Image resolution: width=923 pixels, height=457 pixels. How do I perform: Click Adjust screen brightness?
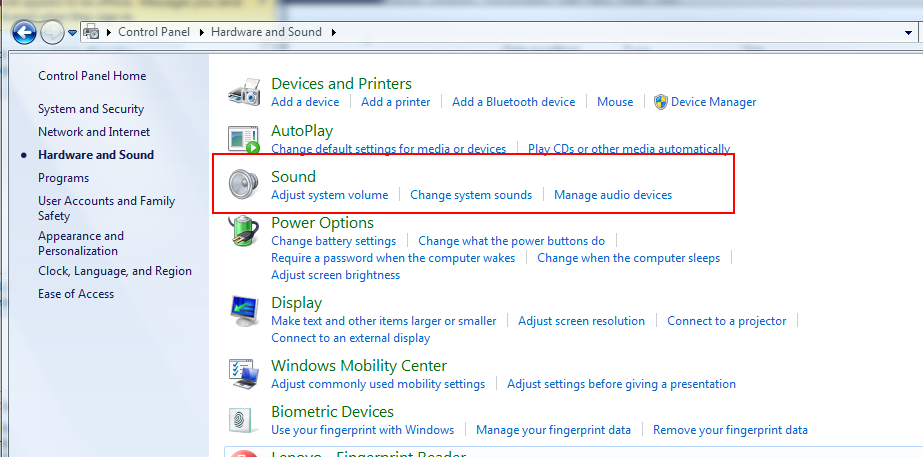point(336,275)
